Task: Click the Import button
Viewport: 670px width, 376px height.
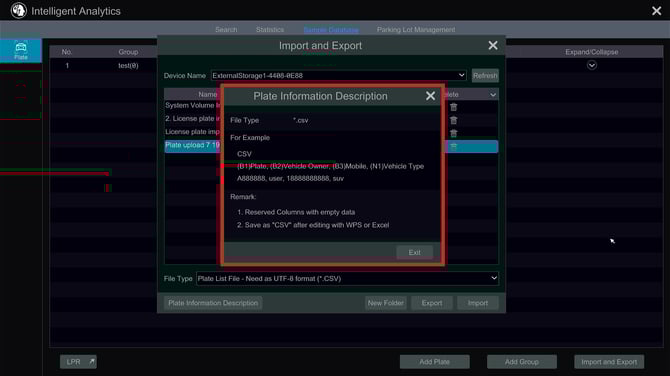Action: point(478,303)
